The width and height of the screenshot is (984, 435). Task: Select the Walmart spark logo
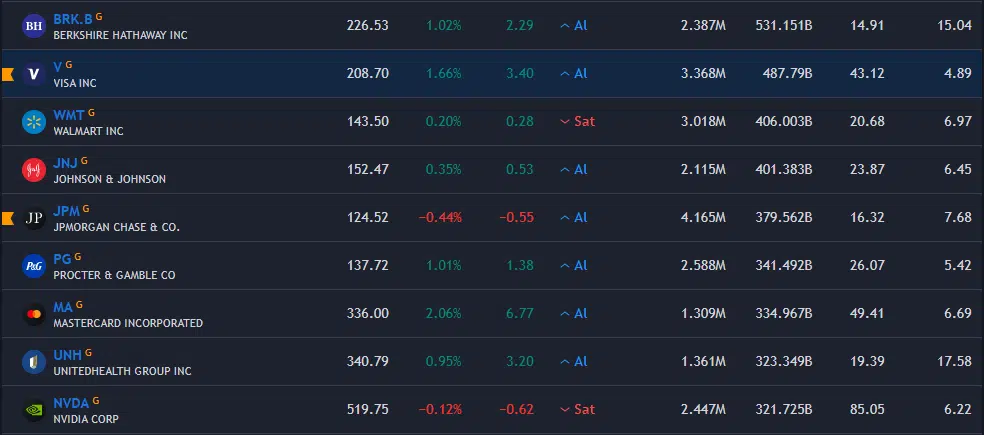34,122
